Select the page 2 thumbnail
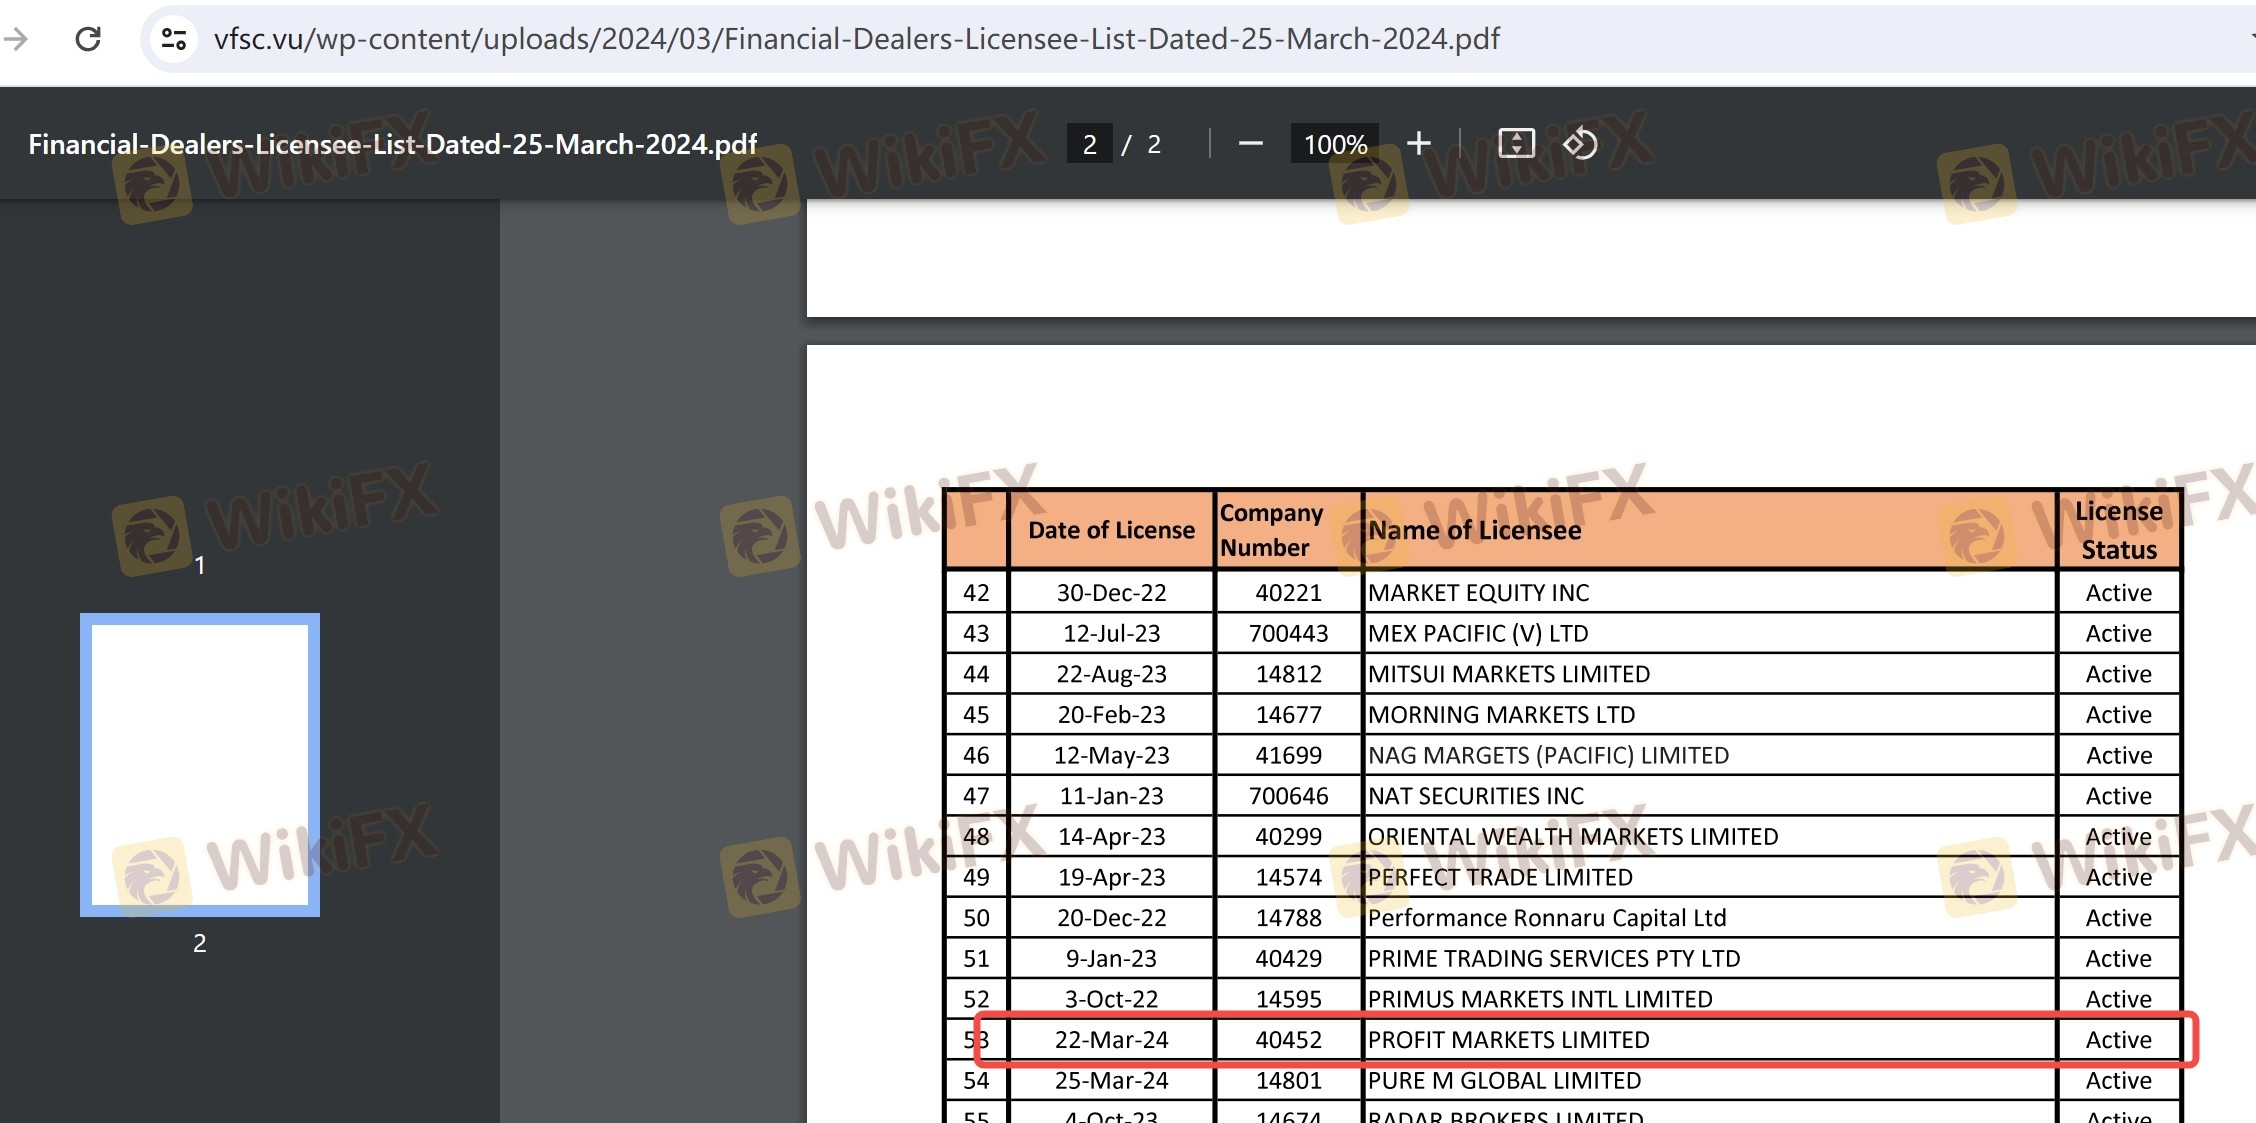This screenshot has height=1123, width=2256. (x=200, y=765)
